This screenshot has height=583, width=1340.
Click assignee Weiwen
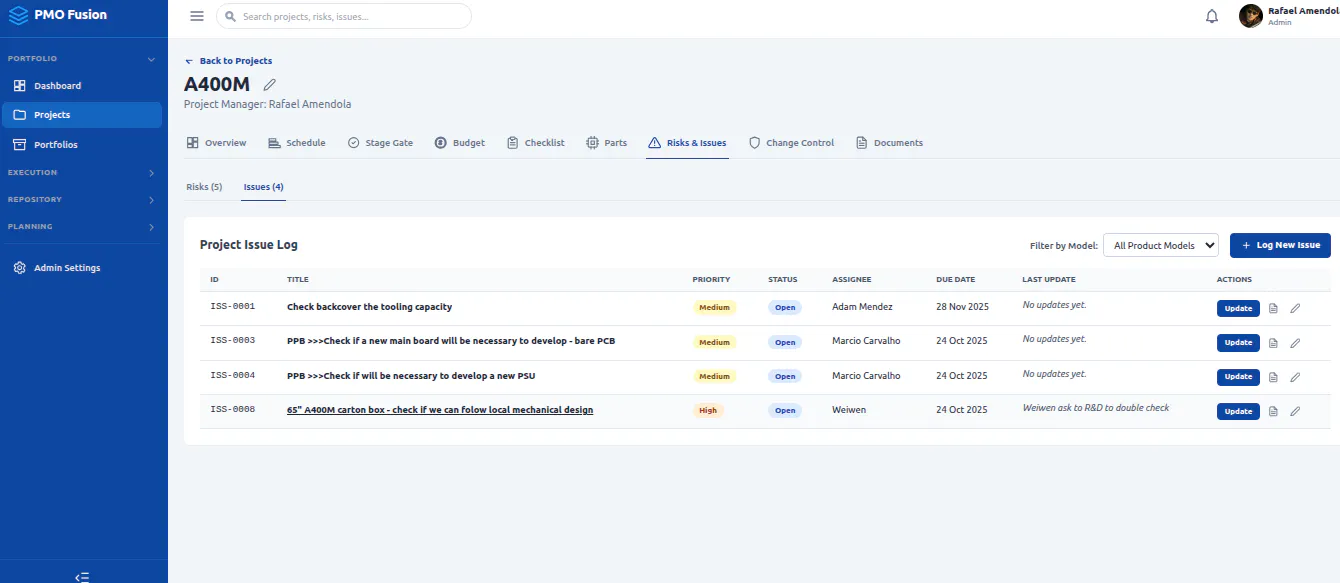click(847, 410)
